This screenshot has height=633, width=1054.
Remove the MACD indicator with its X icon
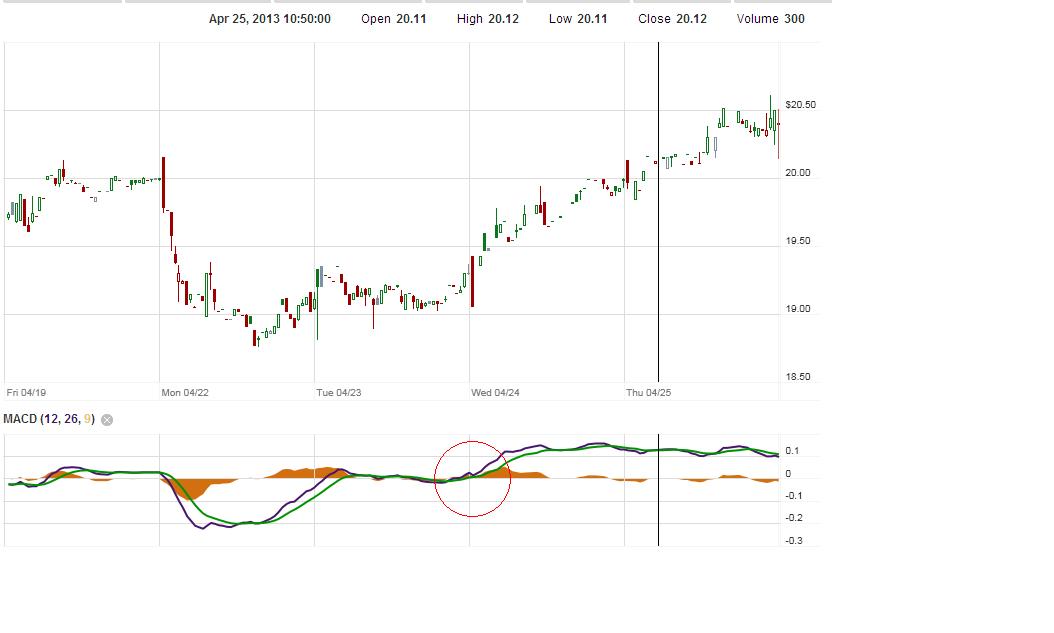click(107, 420)
